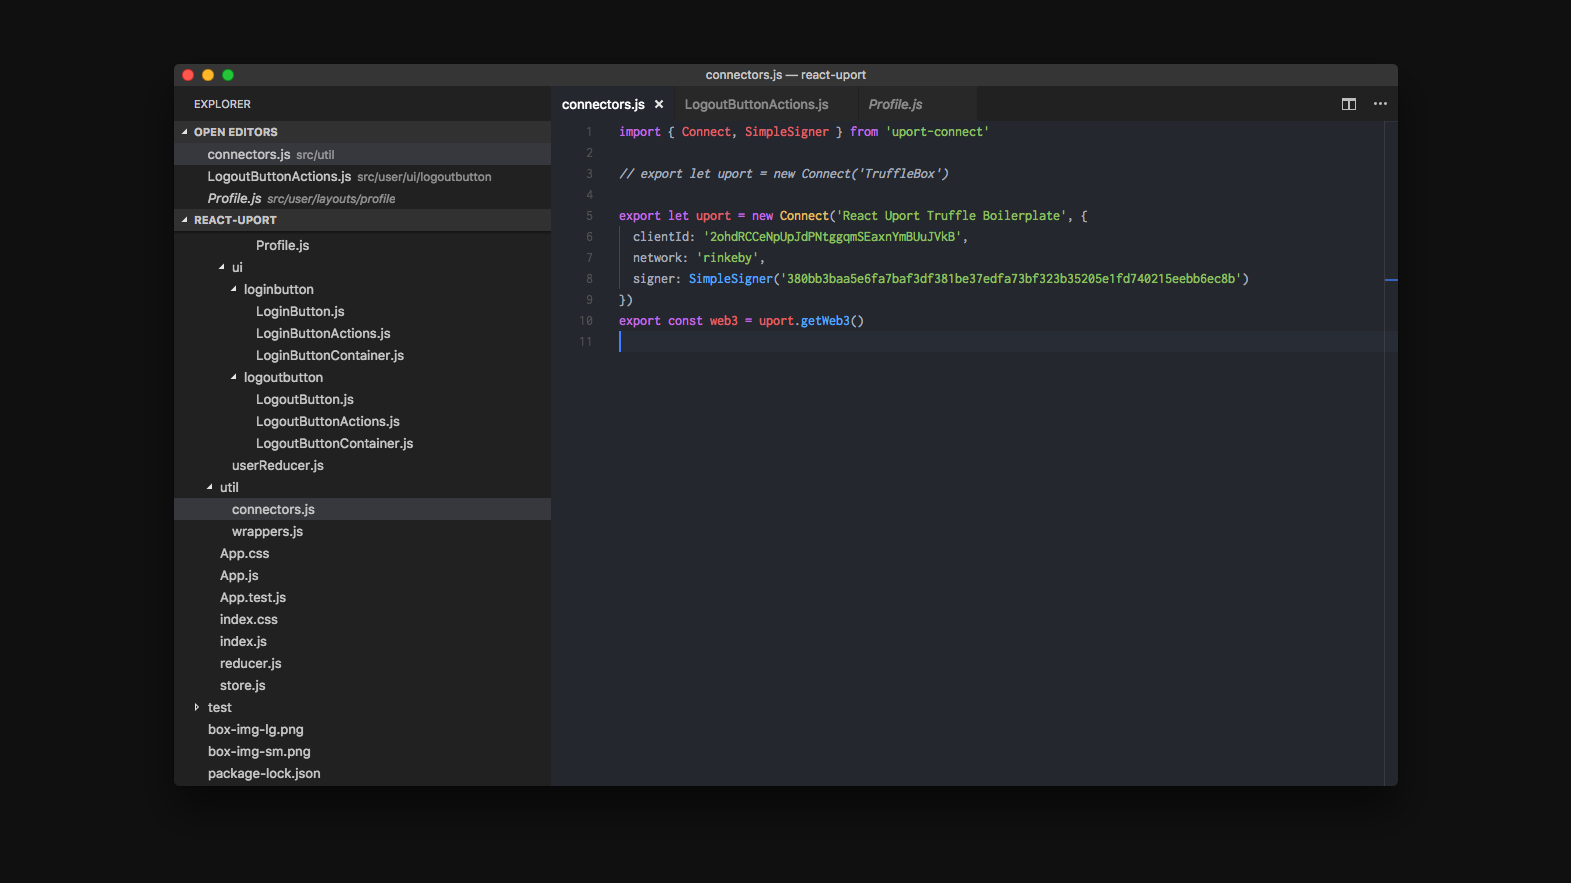Expand the test folder

coord(219,707)
